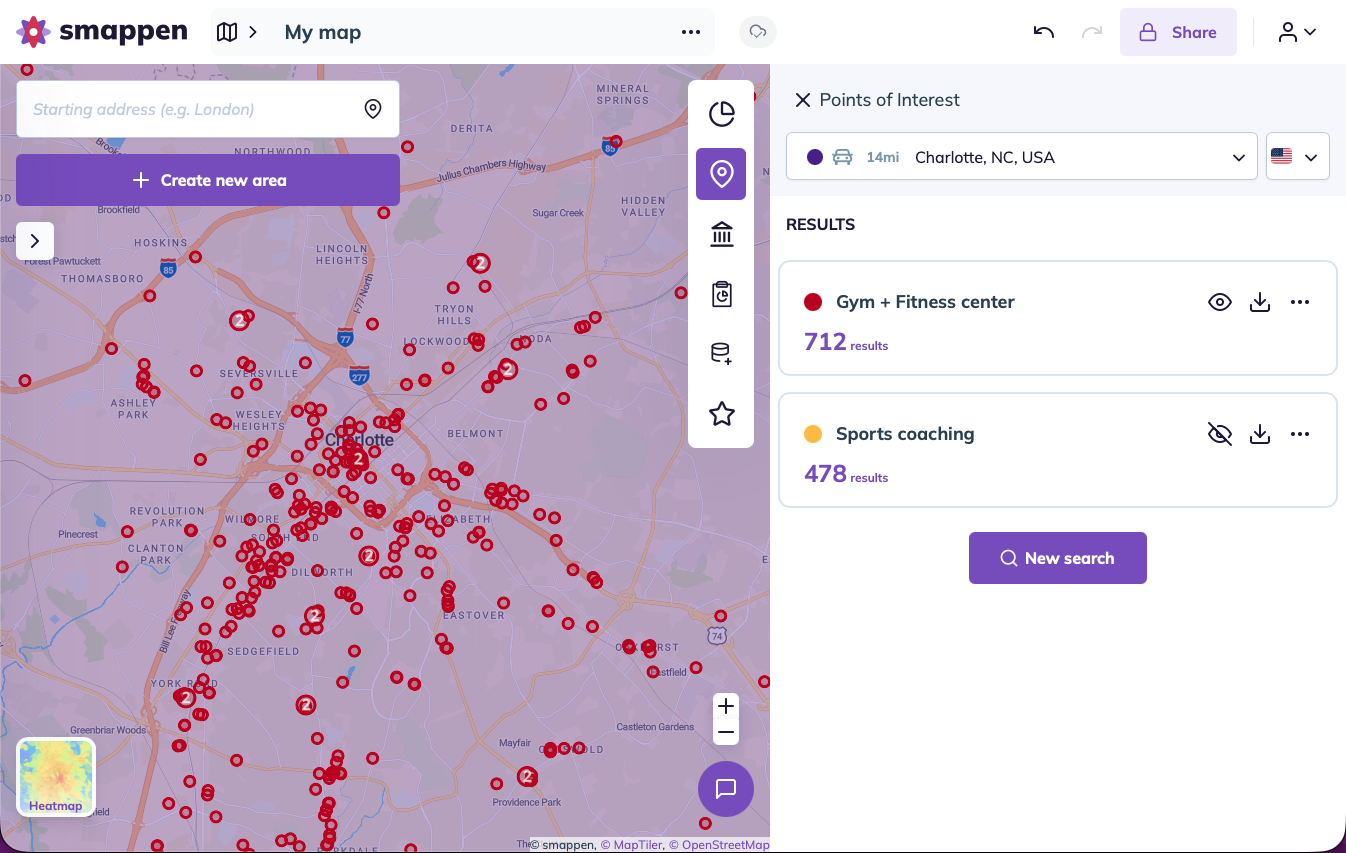Open the pie chart analytics panel
This screenshot has height=853, width=1346.
pyautogui.click(x=722, y=114)
